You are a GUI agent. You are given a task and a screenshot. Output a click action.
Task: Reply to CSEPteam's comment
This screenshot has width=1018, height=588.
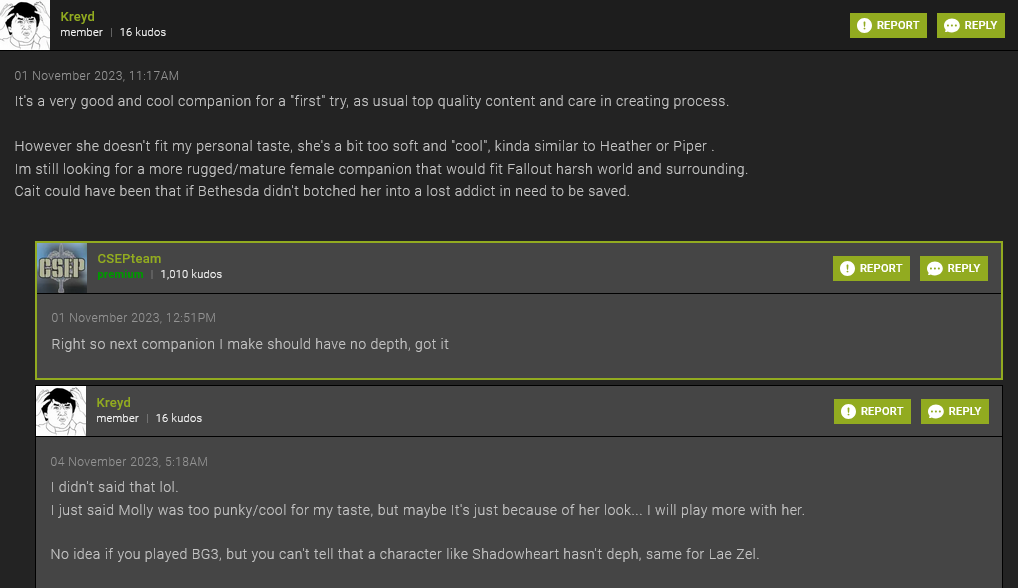coord(954,268)
